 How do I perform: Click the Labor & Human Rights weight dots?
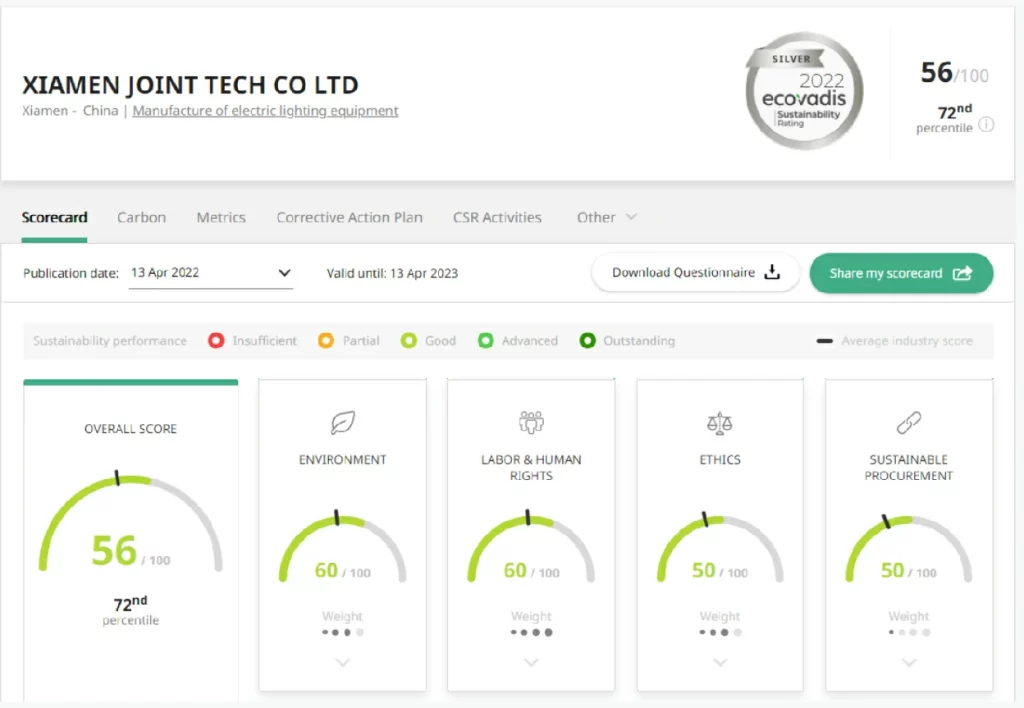coord(531,632)
